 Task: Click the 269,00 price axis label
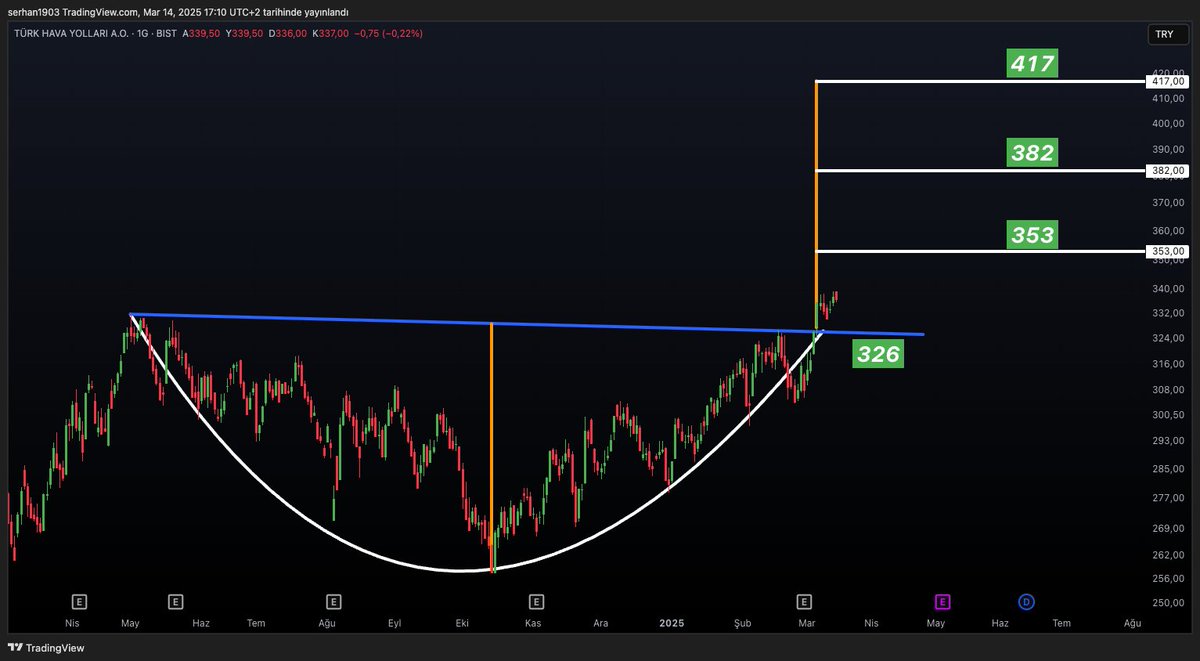point(1168,528)
